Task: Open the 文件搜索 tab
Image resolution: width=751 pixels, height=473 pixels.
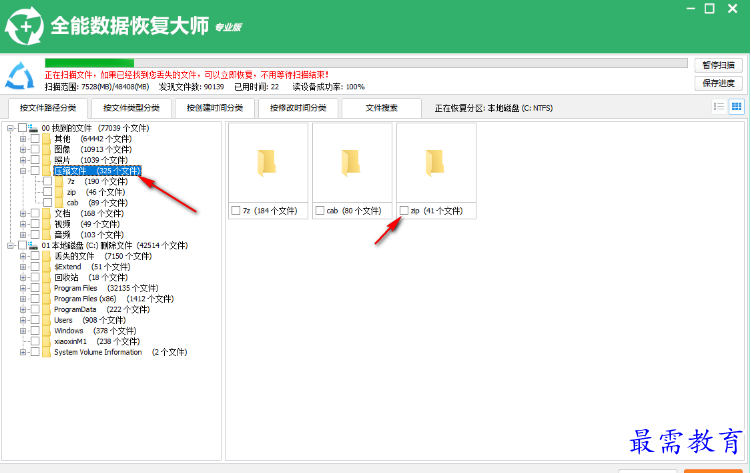Action: point(381,108)
